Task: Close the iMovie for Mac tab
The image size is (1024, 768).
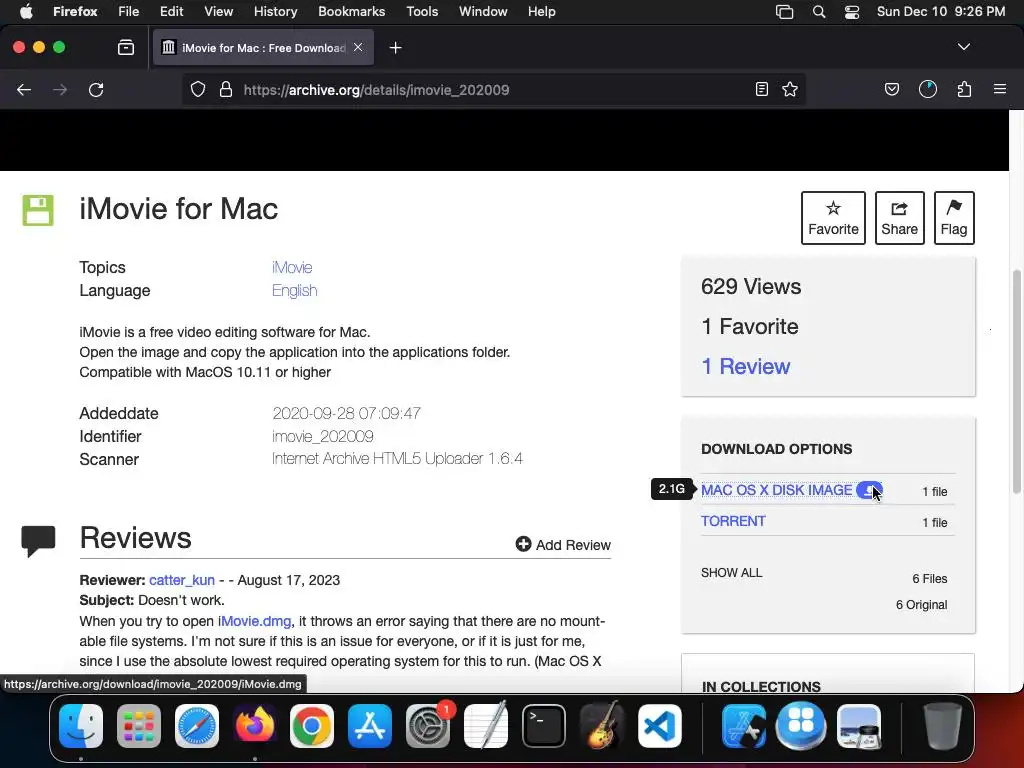Action: click(x=358, y=47)
